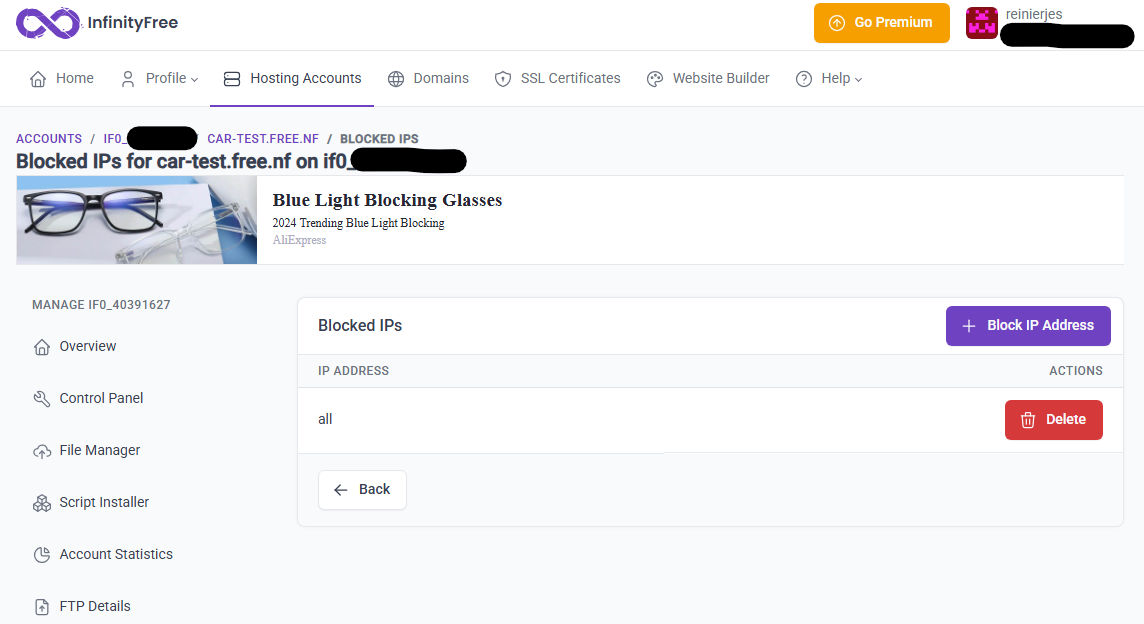The width and height of the screenshot is (1144, 624).
Task: Click the reinierjes user avatar
Action: tap(981, 23)
